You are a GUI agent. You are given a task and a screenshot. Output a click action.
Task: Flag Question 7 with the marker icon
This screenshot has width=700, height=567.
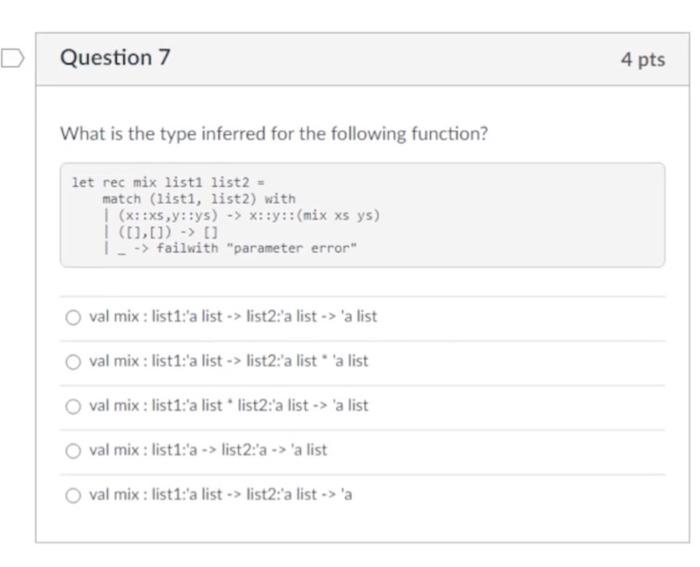pos(12,59)
